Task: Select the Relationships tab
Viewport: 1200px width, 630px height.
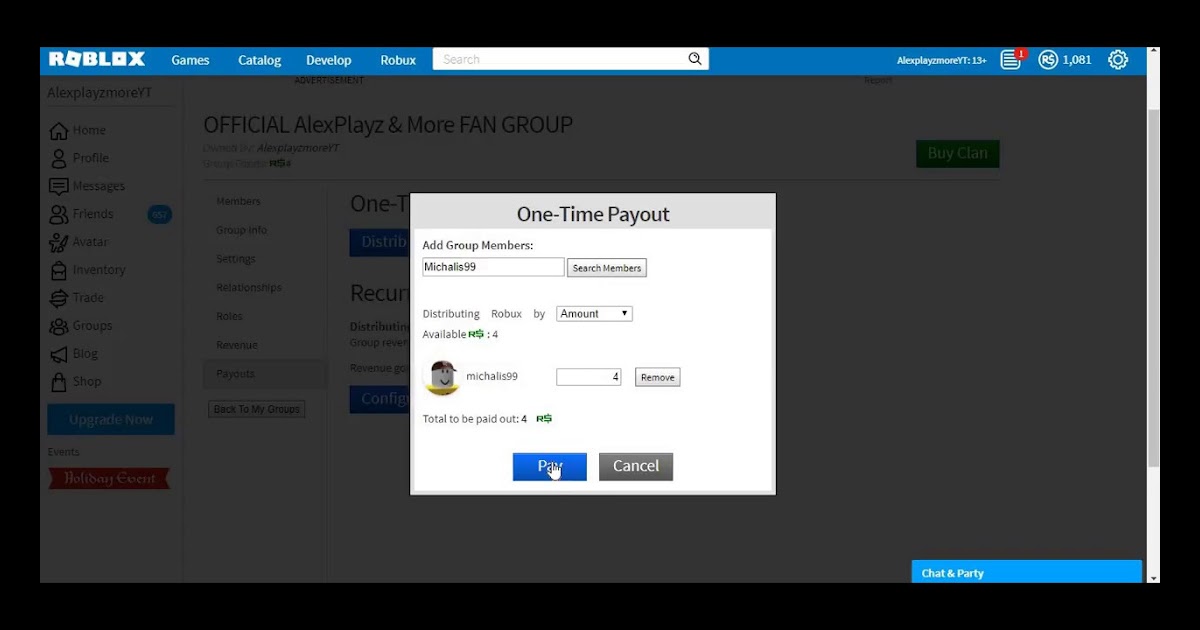Action: (x=249, y=287)
